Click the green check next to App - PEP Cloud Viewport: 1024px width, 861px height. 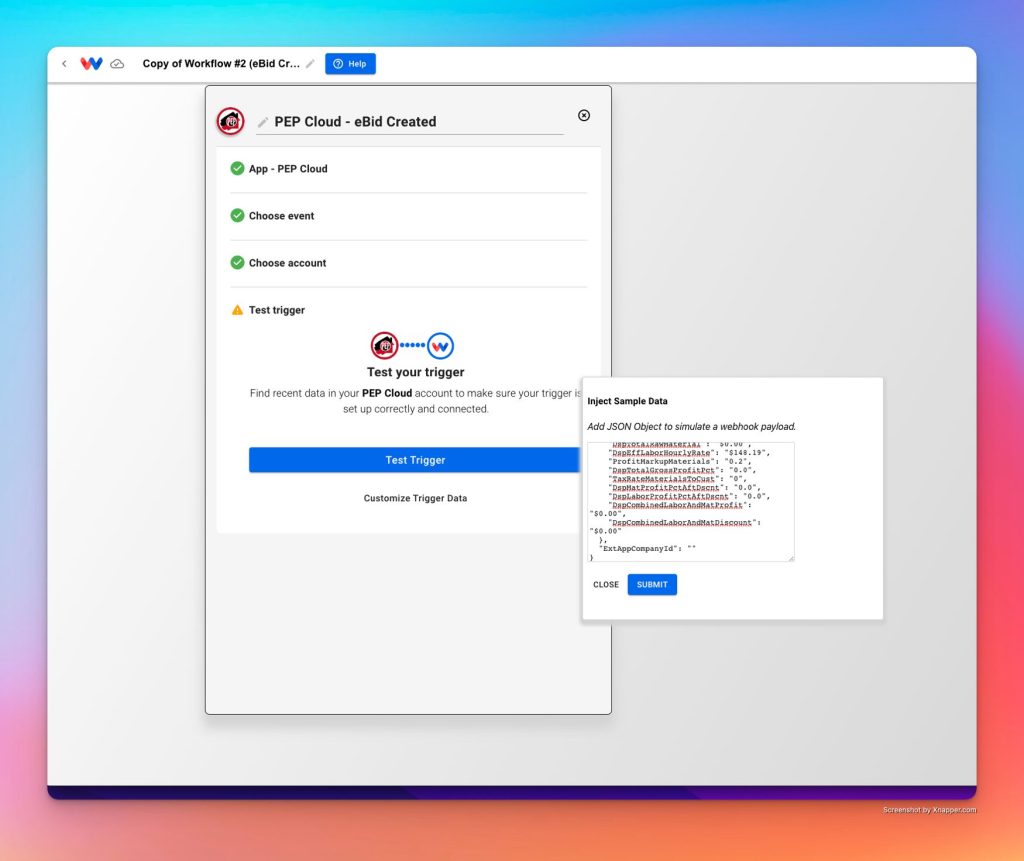pyautogui.click(x=238, y=169)
